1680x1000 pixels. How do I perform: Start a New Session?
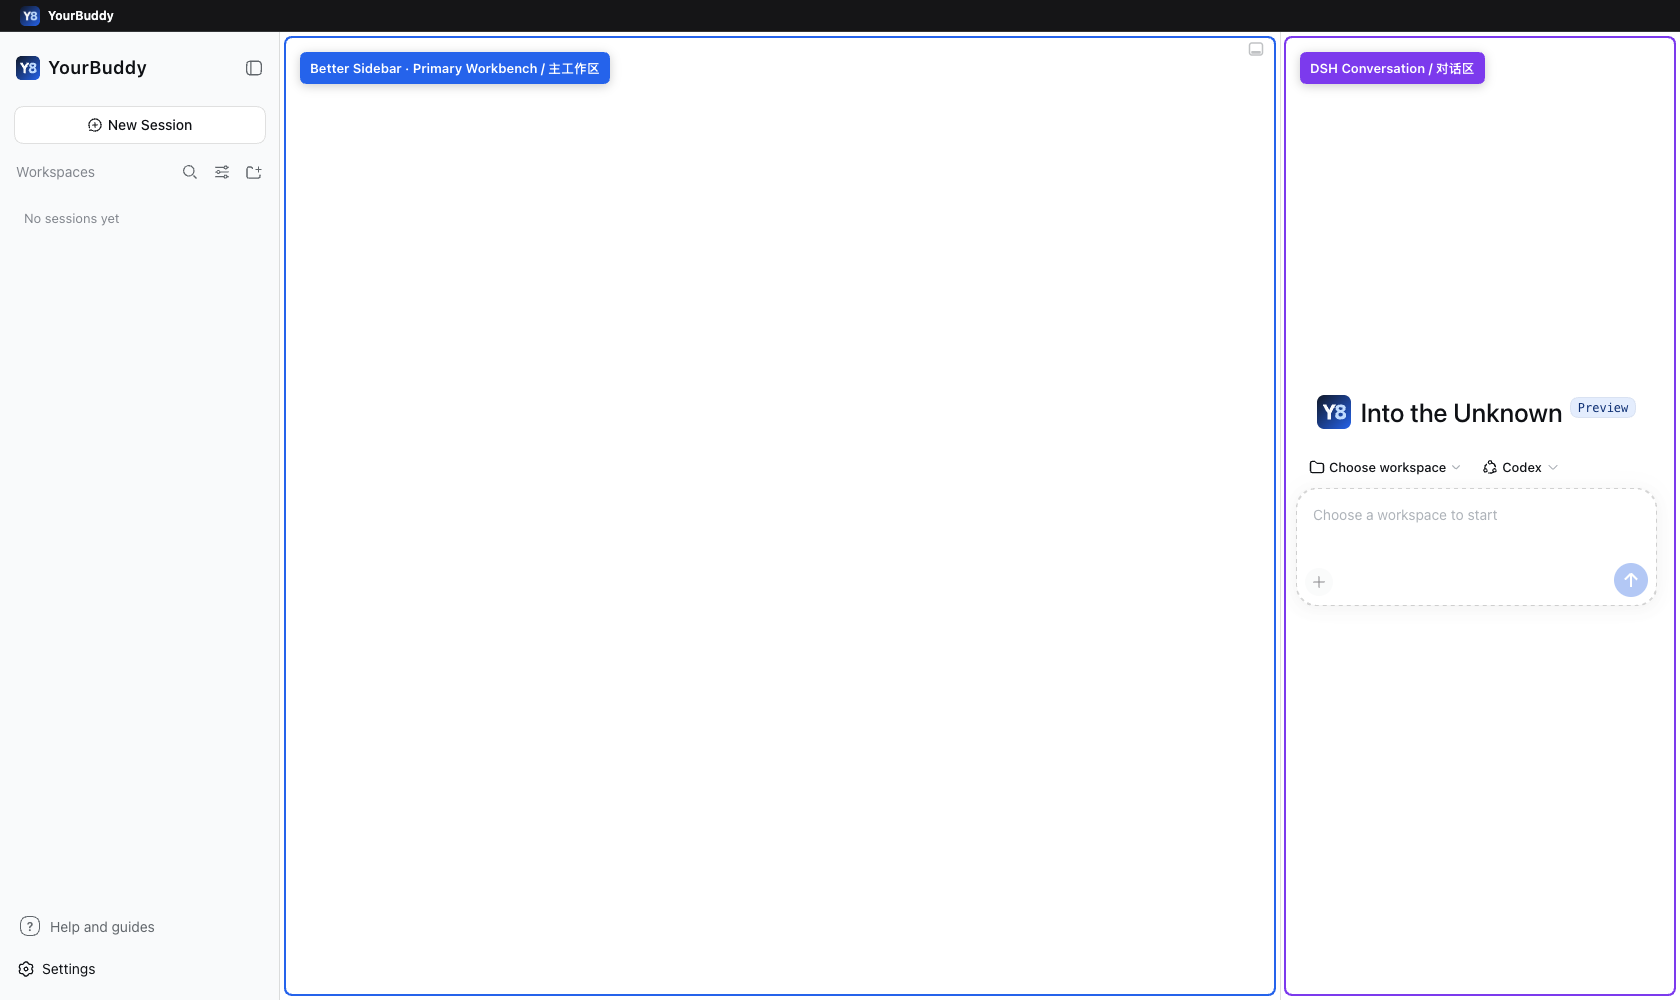coord(140,125)
